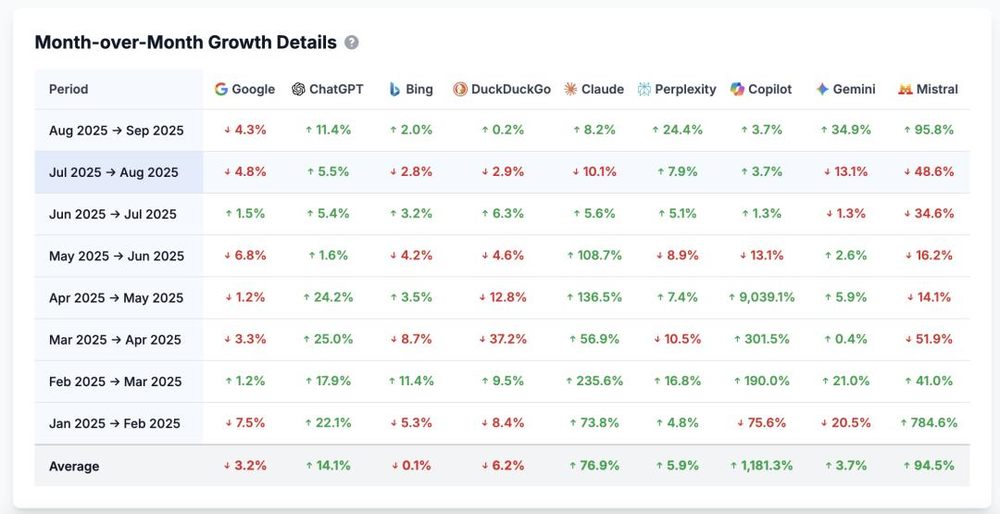Click the Month-over-Month Growth Details heading
1000x514 pixels.
coord(185,43)
